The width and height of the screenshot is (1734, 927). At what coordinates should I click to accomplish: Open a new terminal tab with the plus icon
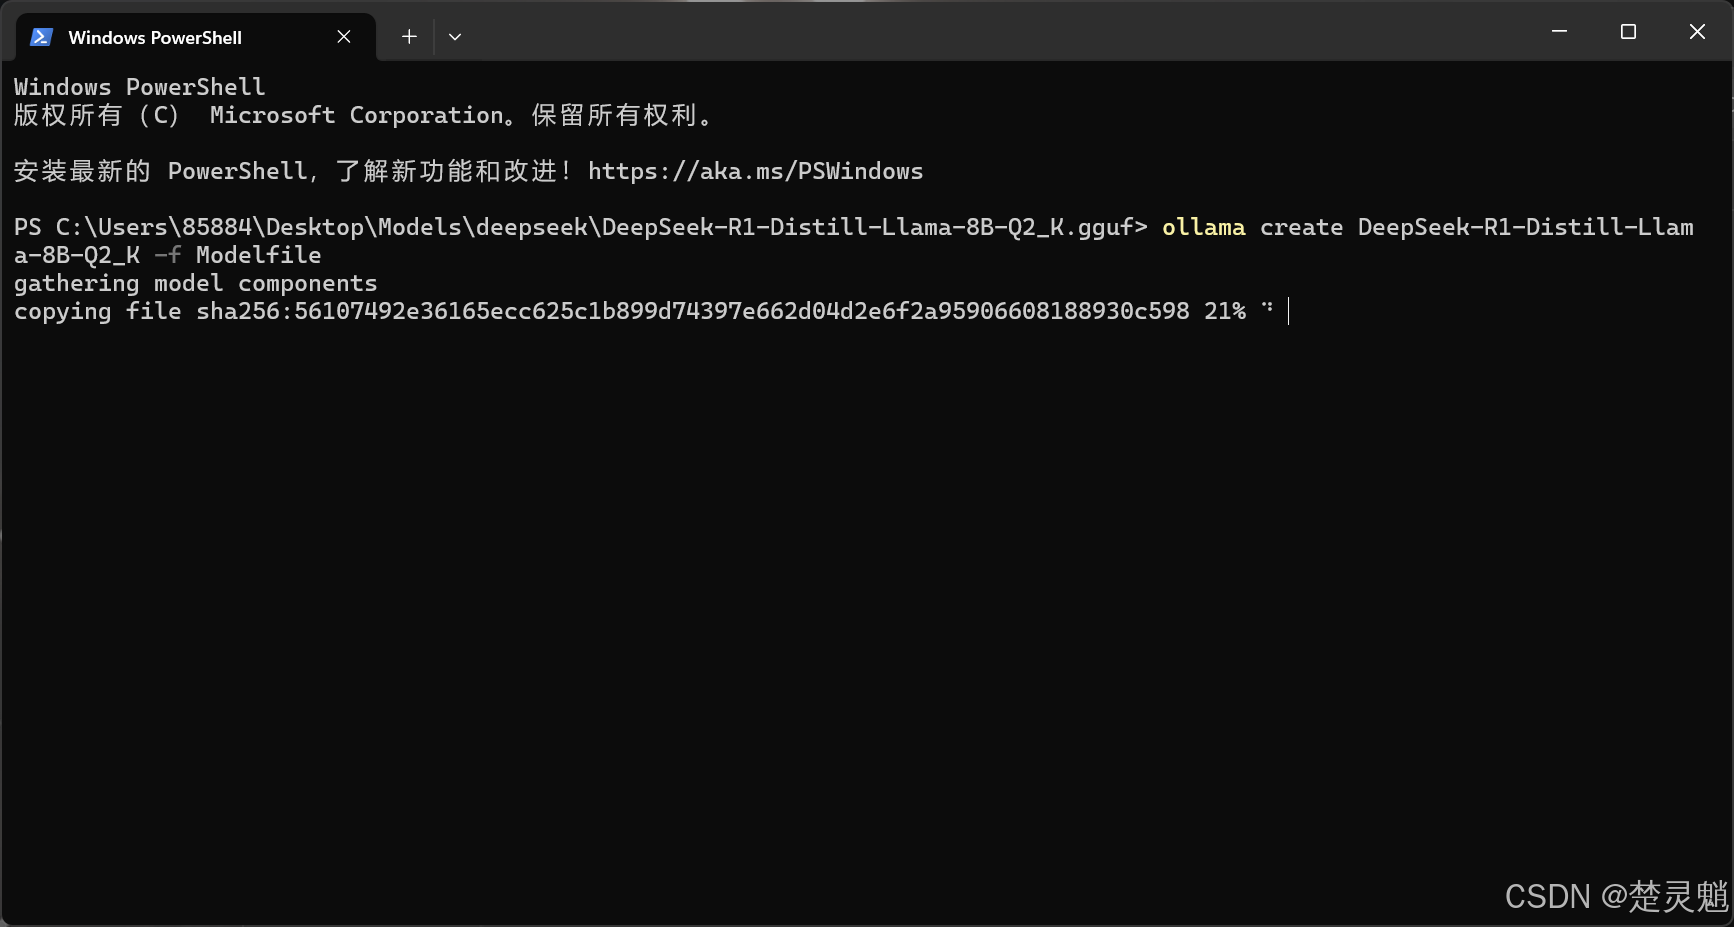(409, 37)
